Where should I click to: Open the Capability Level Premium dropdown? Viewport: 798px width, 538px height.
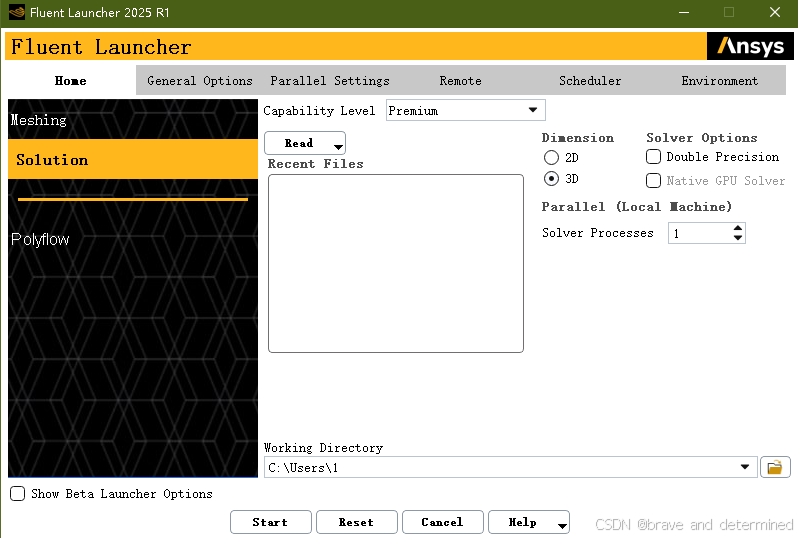pos(466,110)
